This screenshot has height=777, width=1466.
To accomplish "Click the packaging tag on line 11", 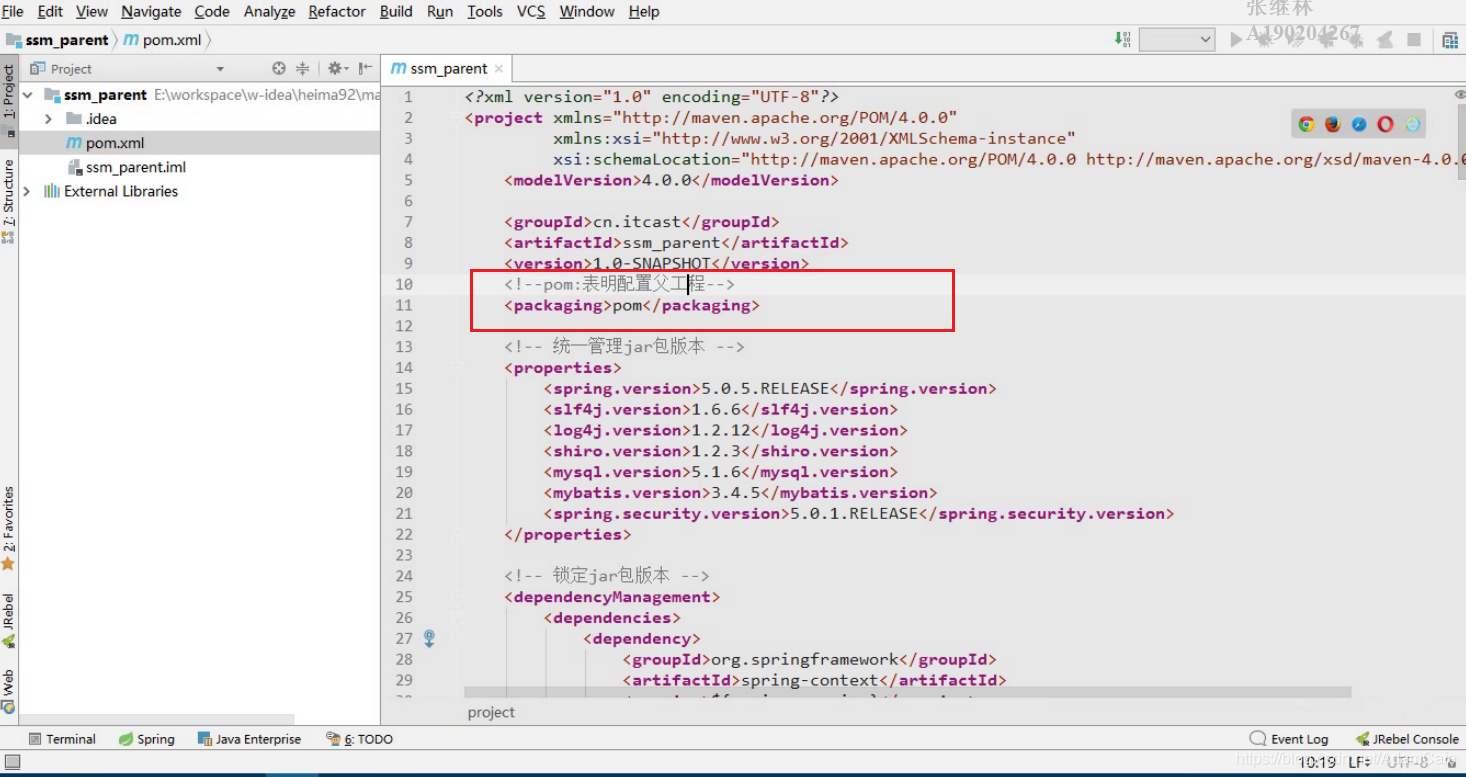I will coord(632,305).
